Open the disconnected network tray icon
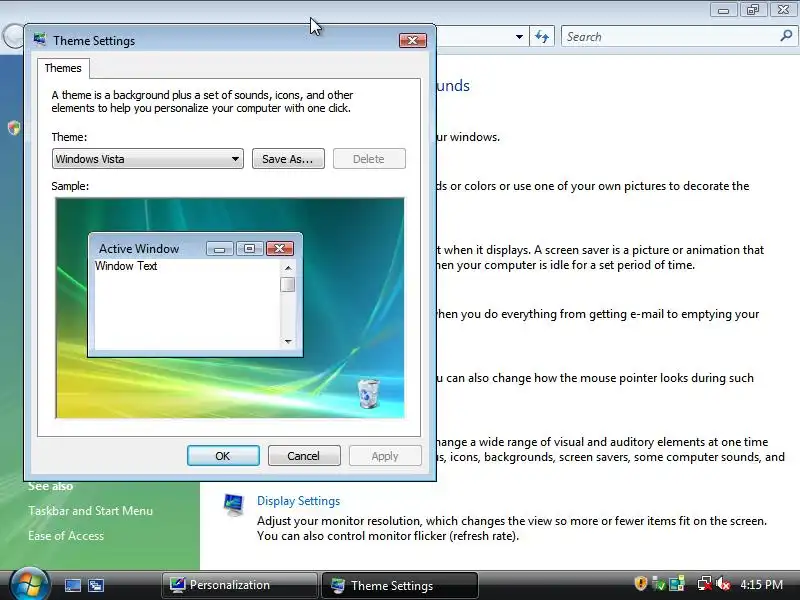This screenshot has width=800, height=600. (705, 583)
